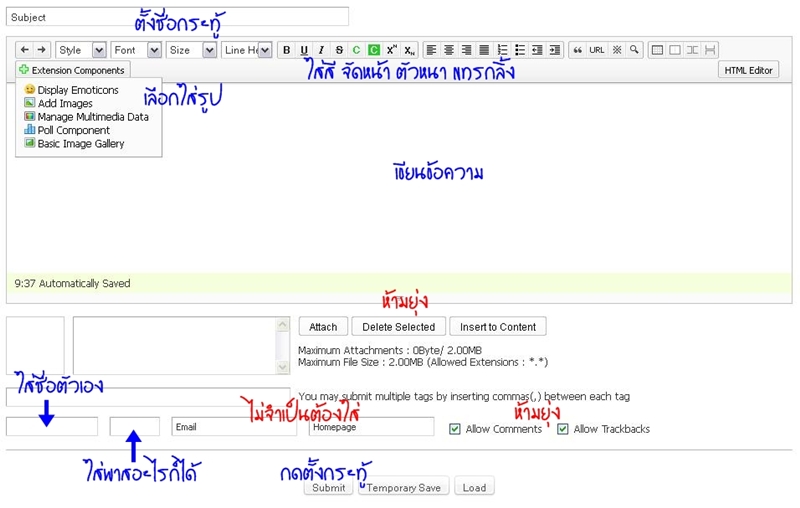Toggle underline formatting

point(304,50)
